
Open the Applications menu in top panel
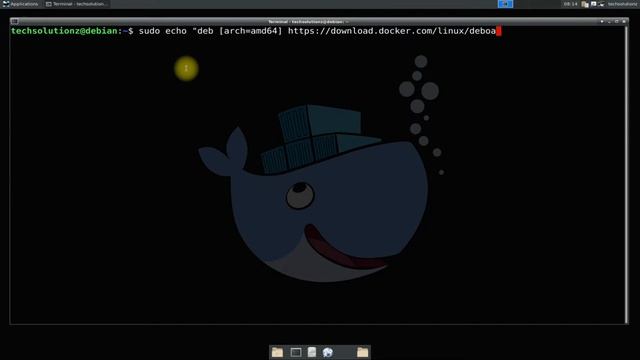(x=20, y=4)
